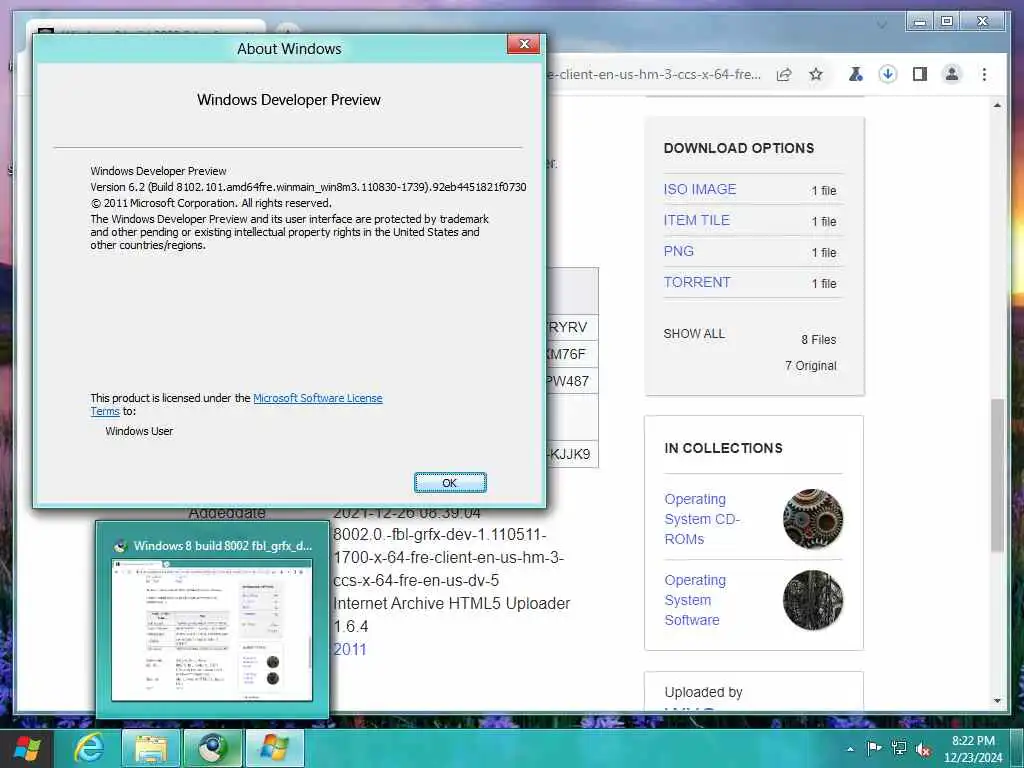Open the ISO IMAGE download option
This screenshot has height=768, width=1024.
point(699,189)
